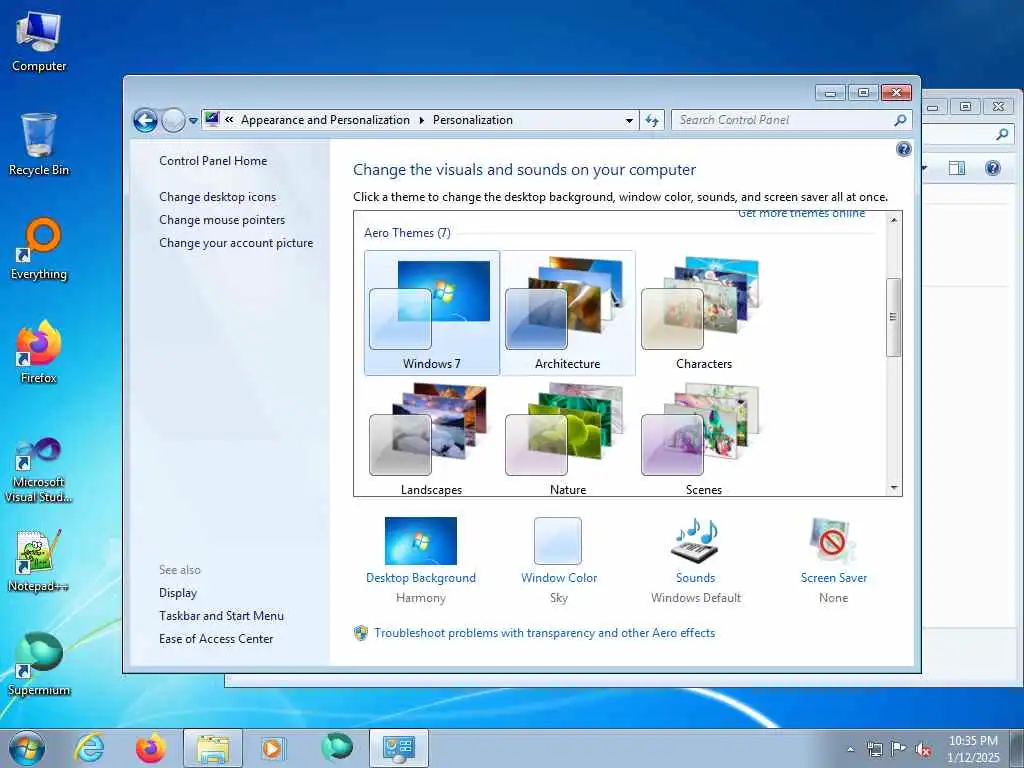Open Windows Media Player from taskbar
This screenshot has width=1024, height=768.
pyautogui.click(x=272, y=748)
